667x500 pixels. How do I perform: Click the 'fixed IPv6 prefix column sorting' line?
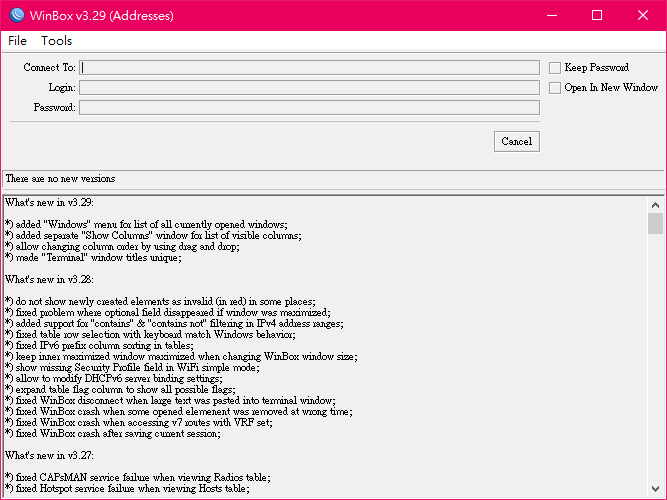99,346
